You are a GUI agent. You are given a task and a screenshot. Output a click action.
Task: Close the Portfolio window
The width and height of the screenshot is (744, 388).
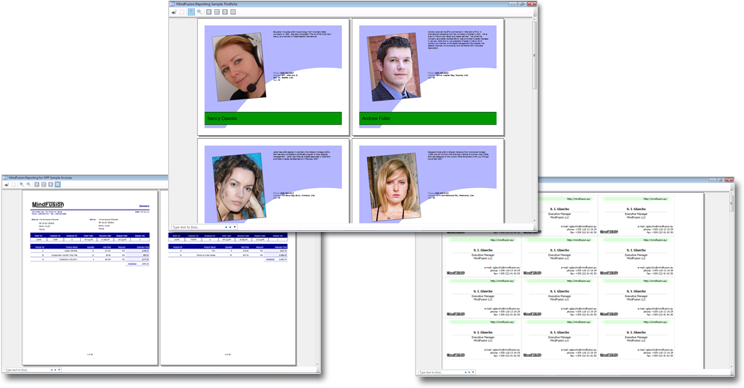click(532, 4)
